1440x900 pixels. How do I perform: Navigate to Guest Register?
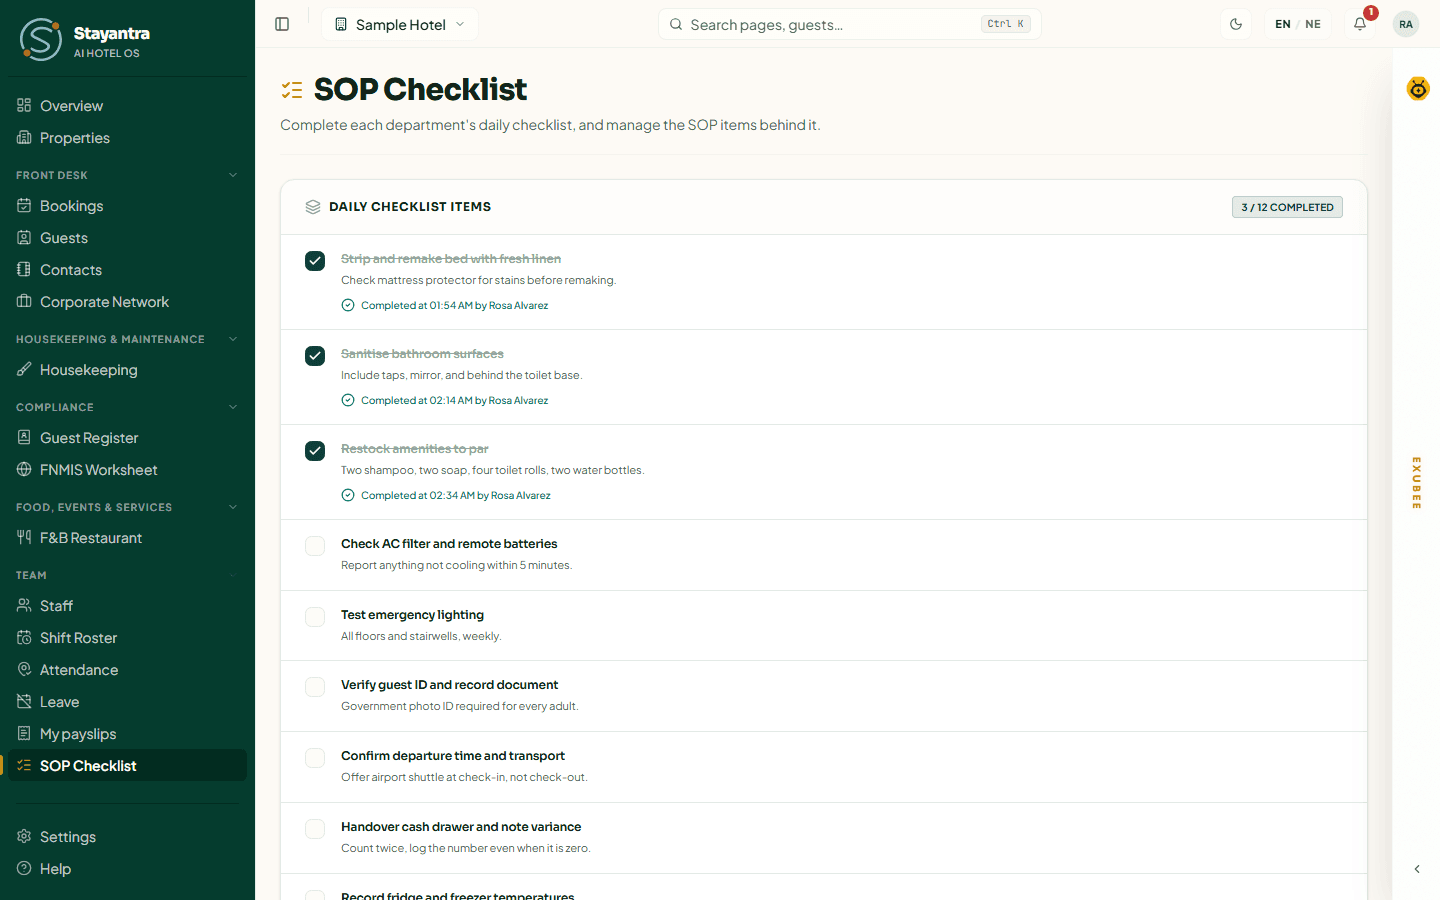click(x=127, y=438)
